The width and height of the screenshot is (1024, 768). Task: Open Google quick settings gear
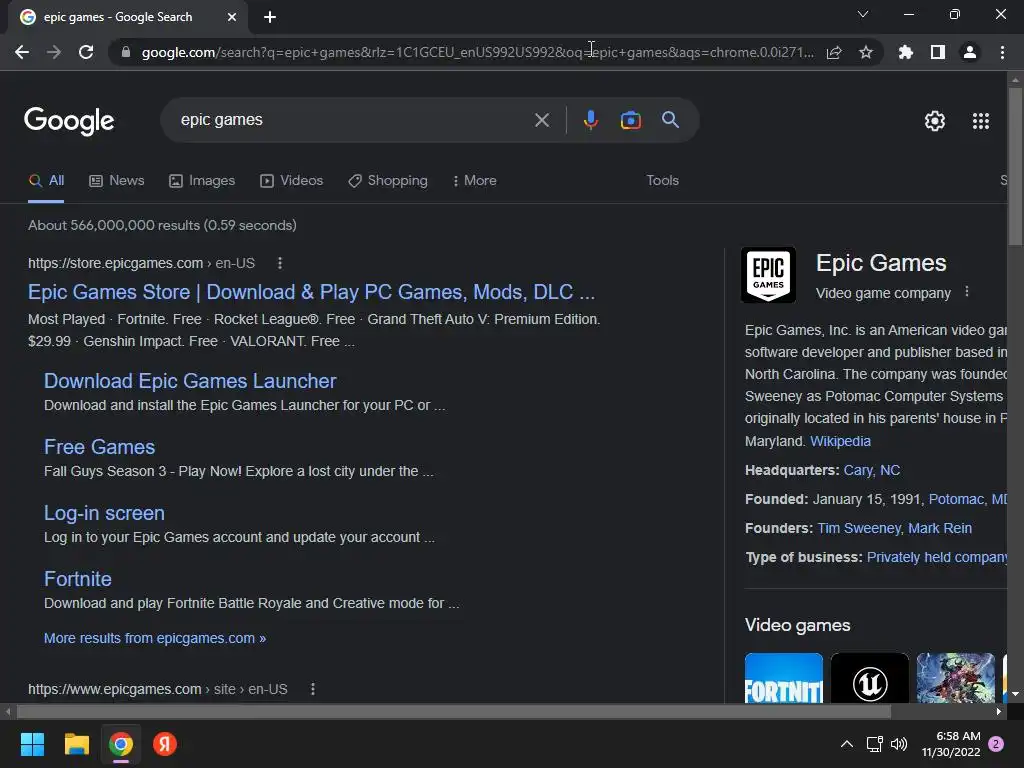click(935, 121)
